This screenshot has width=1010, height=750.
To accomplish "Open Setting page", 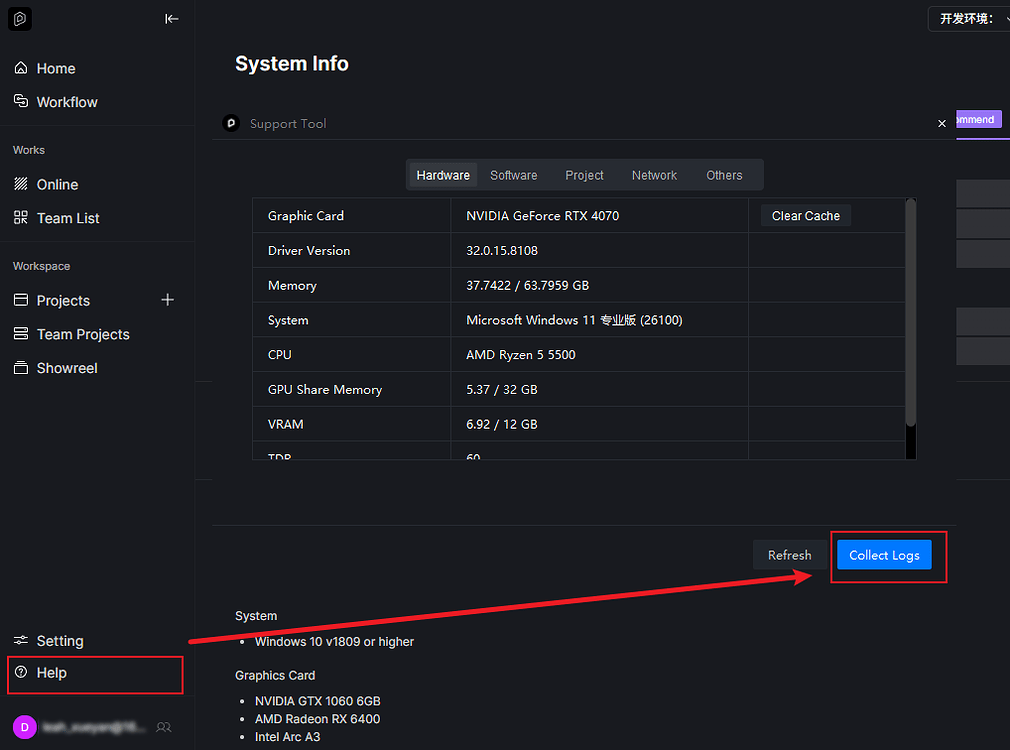I will coord(60,641).
